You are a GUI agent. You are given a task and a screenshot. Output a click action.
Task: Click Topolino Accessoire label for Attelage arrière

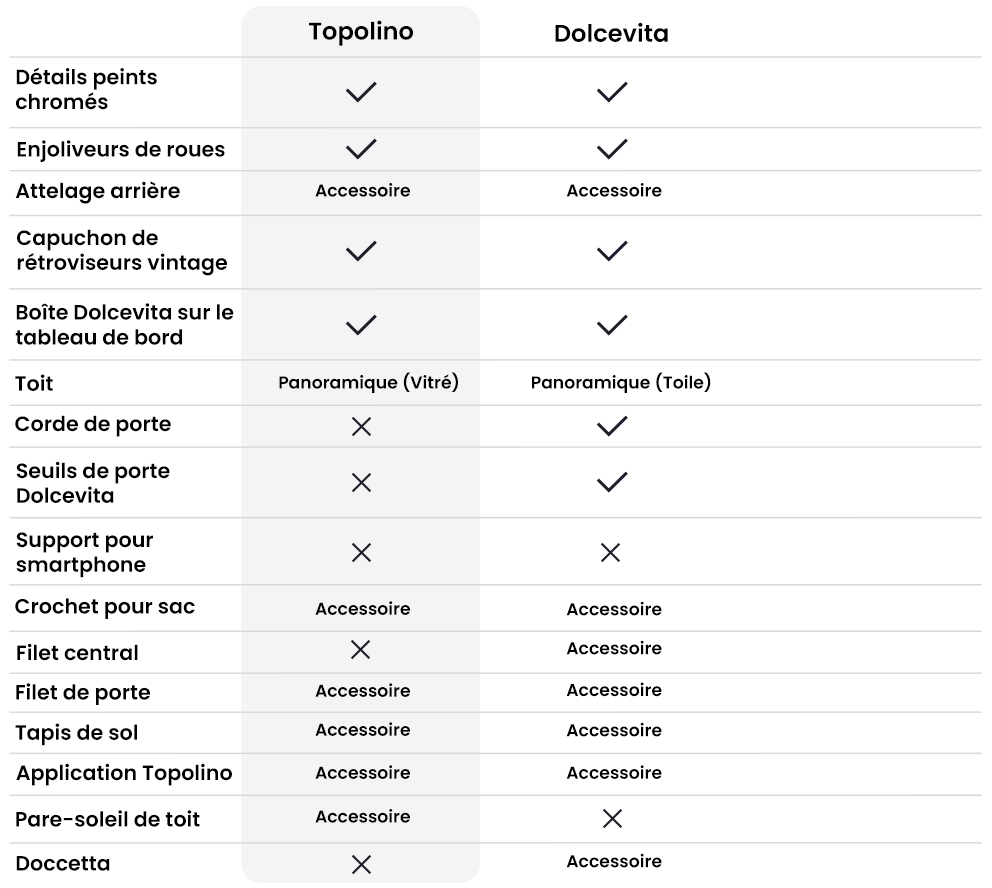click(x=362, y=190)
